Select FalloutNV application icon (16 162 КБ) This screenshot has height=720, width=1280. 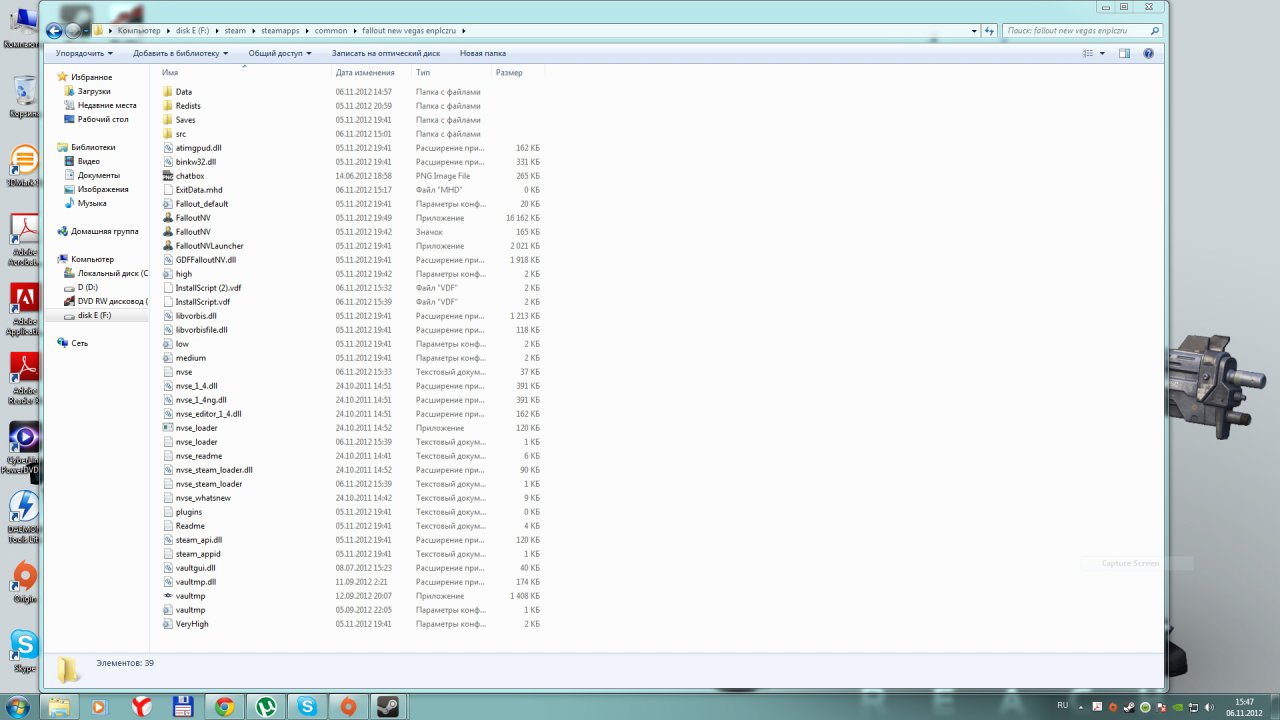click(167, 218)
